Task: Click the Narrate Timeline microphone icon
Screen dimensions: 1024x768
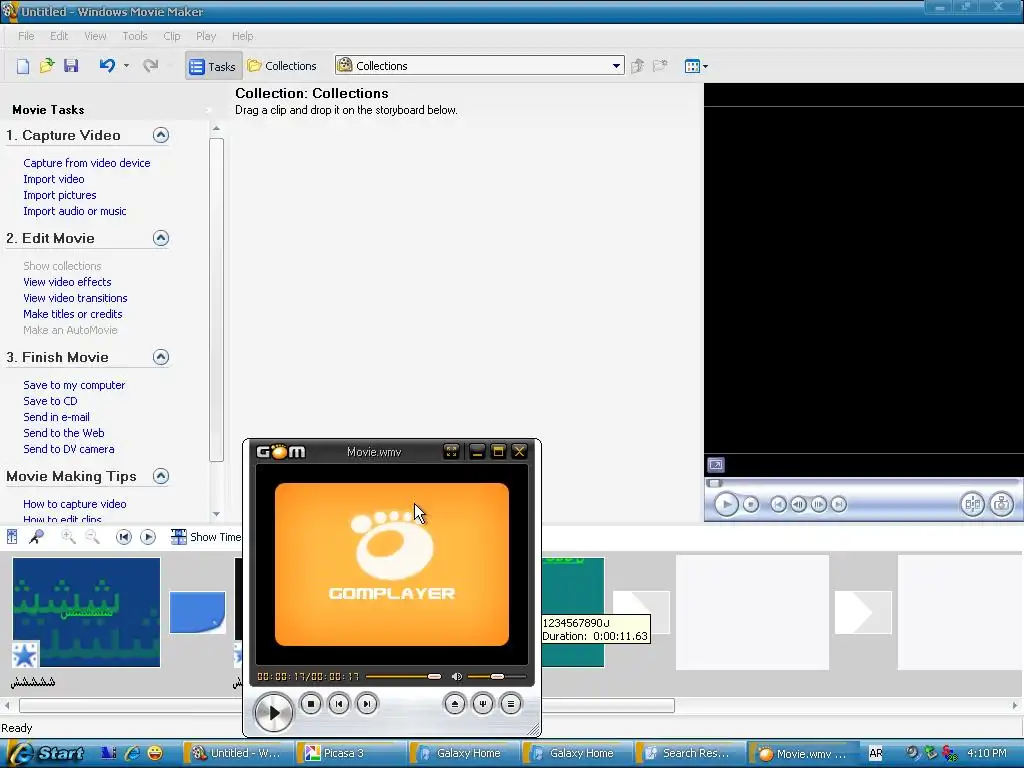Action: tap(37, 537)
